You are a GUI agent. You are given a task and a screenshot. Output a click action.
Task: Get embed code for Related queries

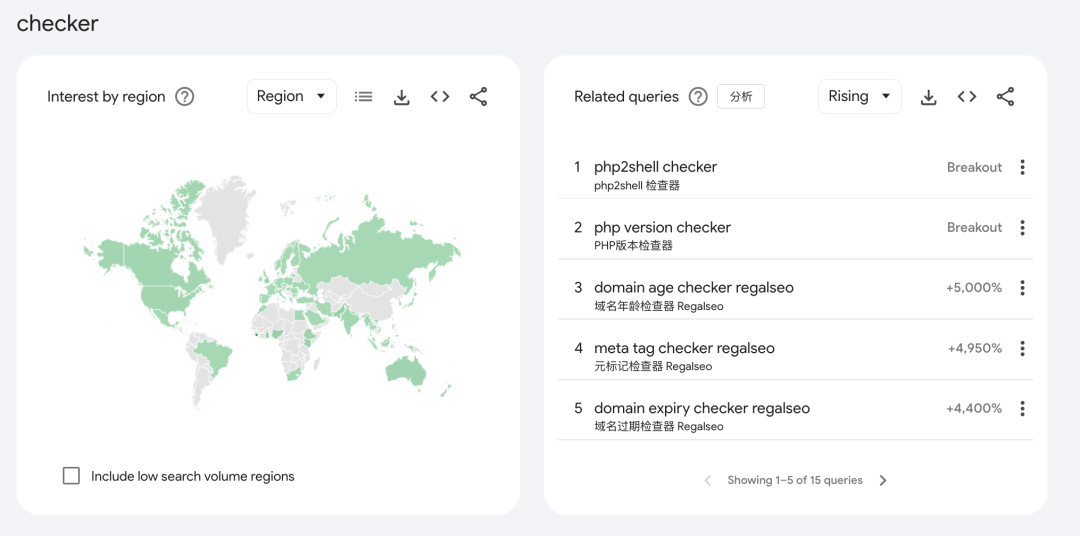[x=967, y=96]
